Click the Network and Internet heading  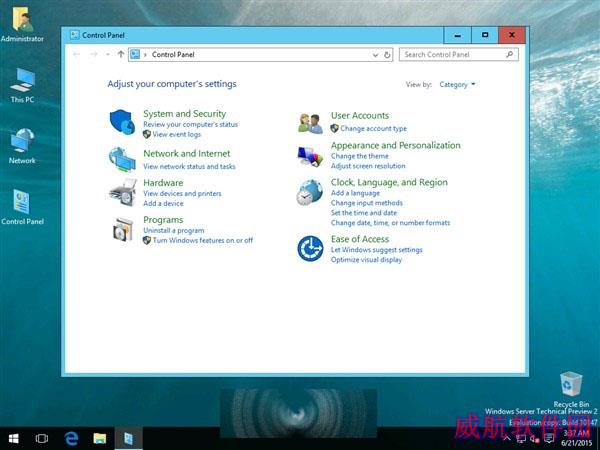coord(187,153)
